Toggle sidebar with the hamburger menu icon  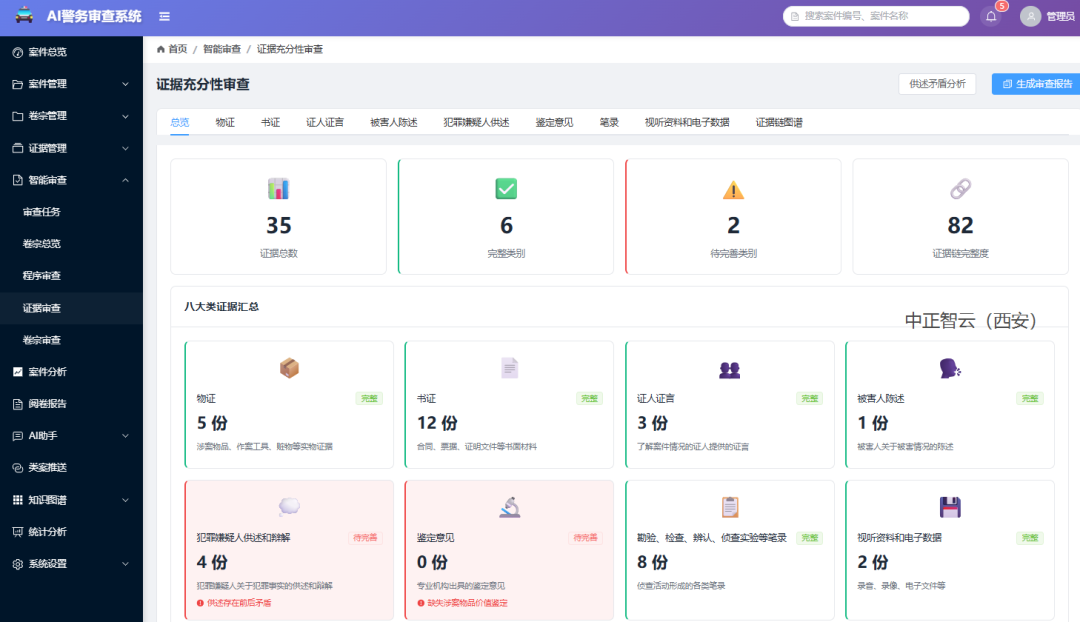164,17
